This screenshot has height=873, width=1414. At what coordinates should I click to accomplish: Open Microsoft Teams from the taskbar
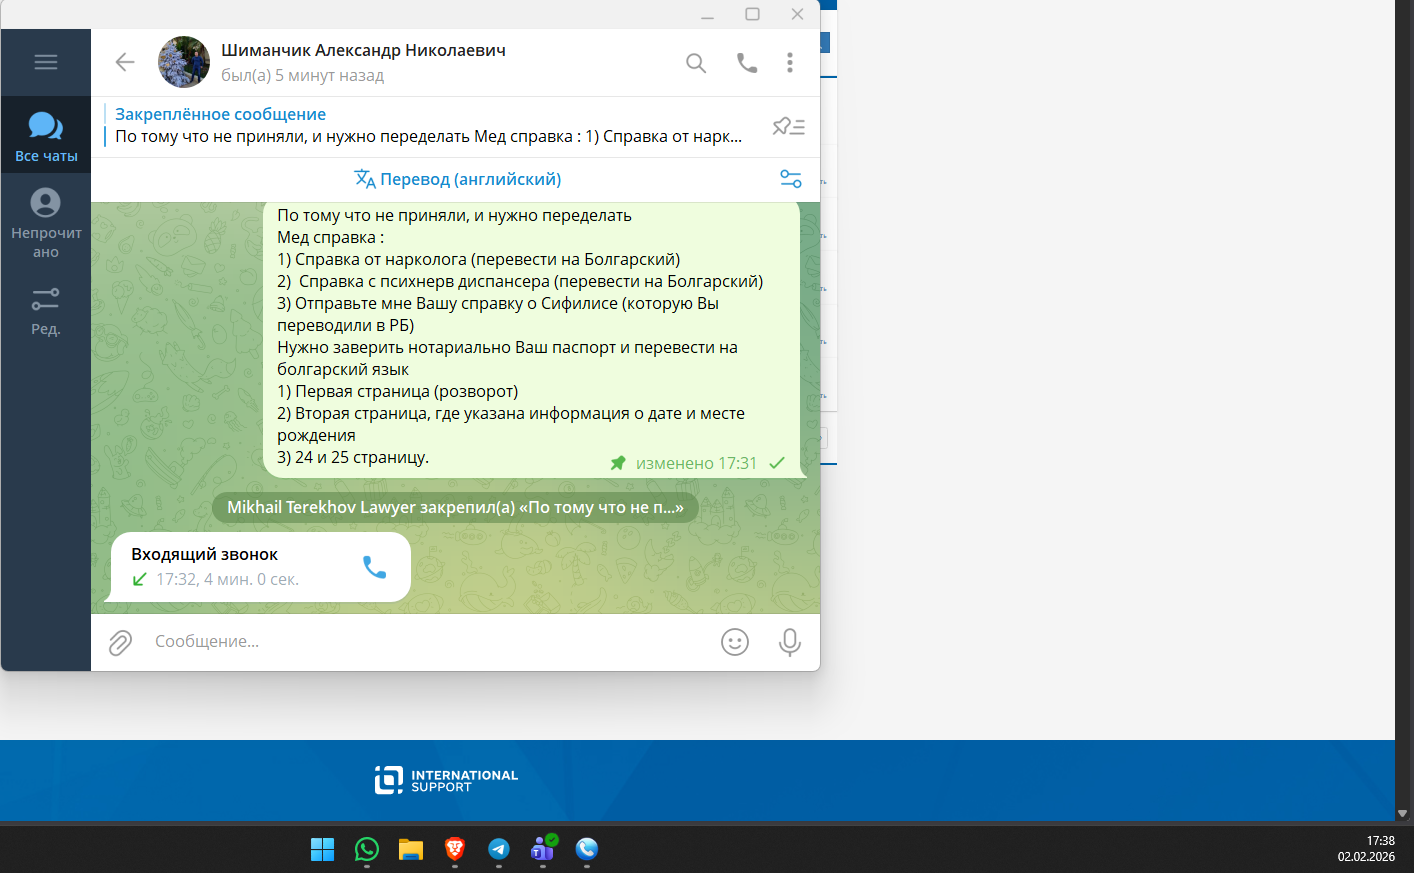[x=543, y=849]
